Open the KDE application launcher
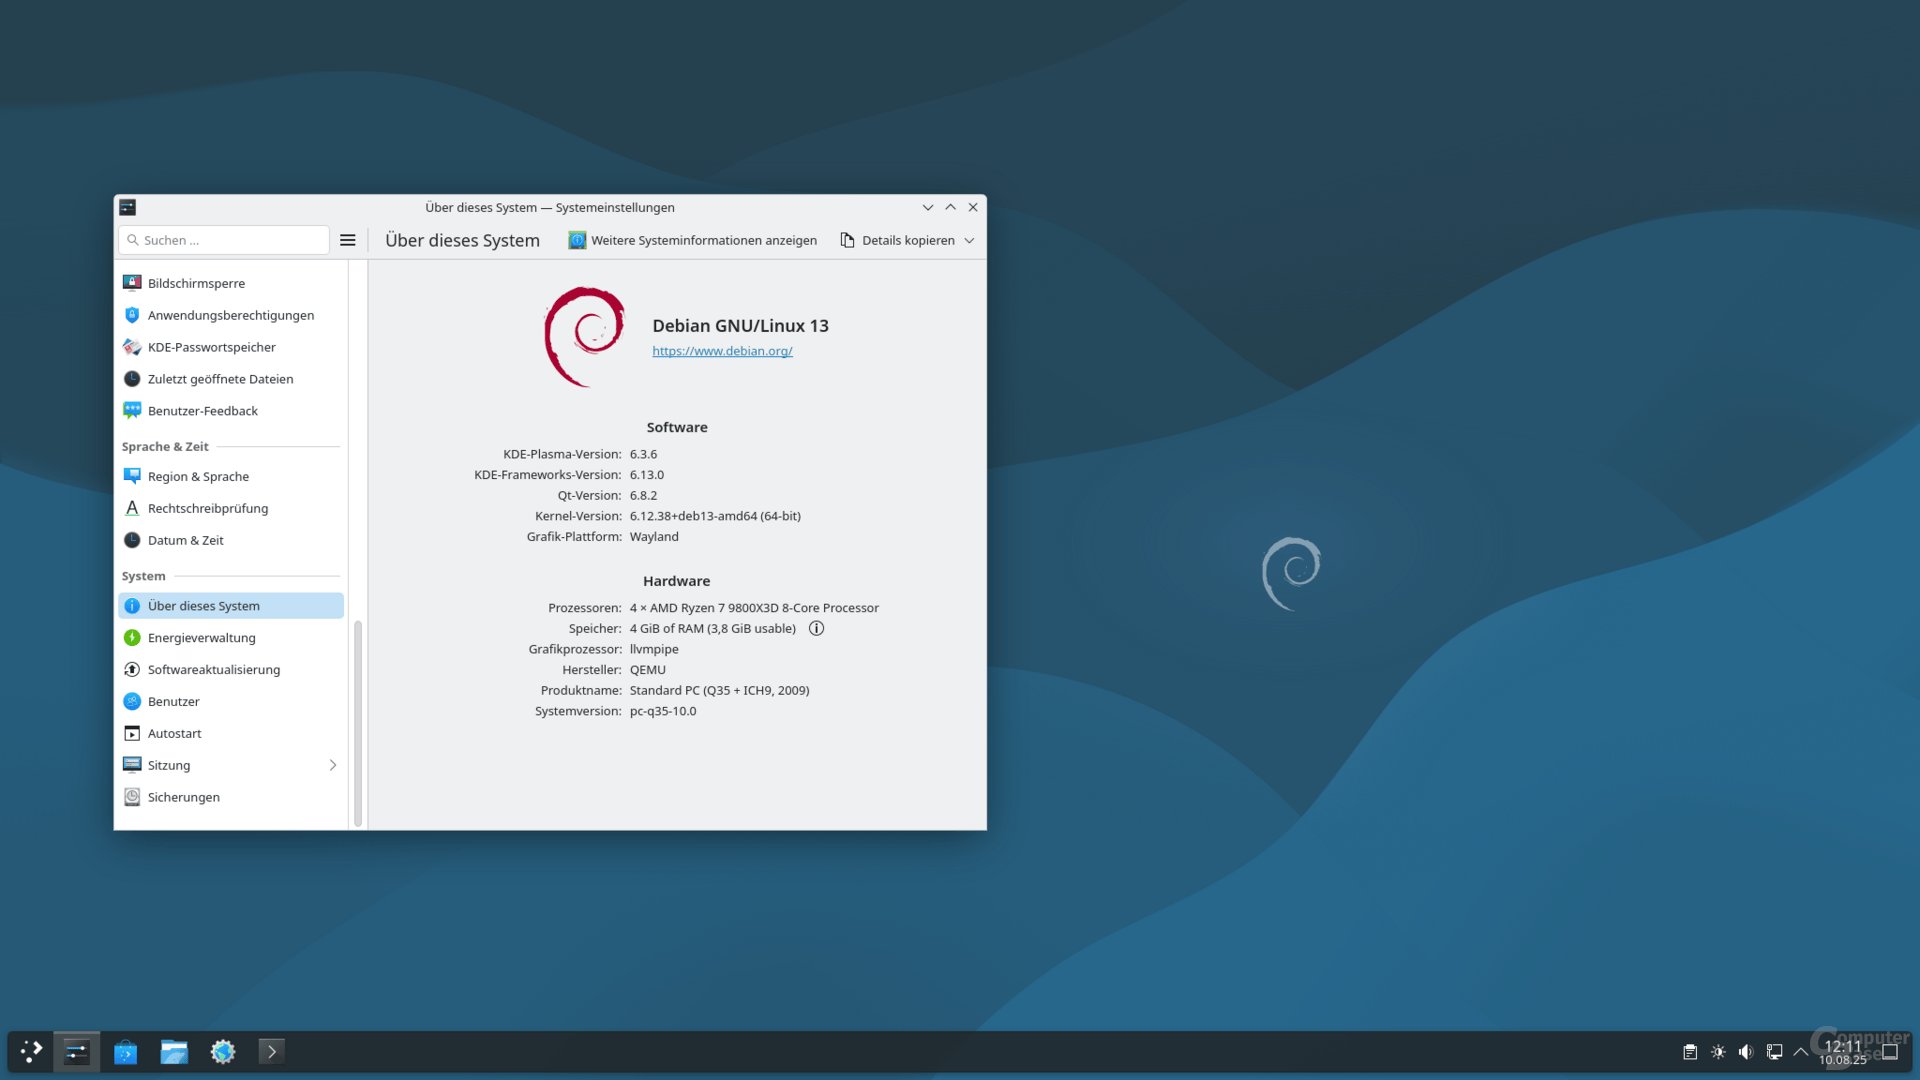 (31, 1051)
